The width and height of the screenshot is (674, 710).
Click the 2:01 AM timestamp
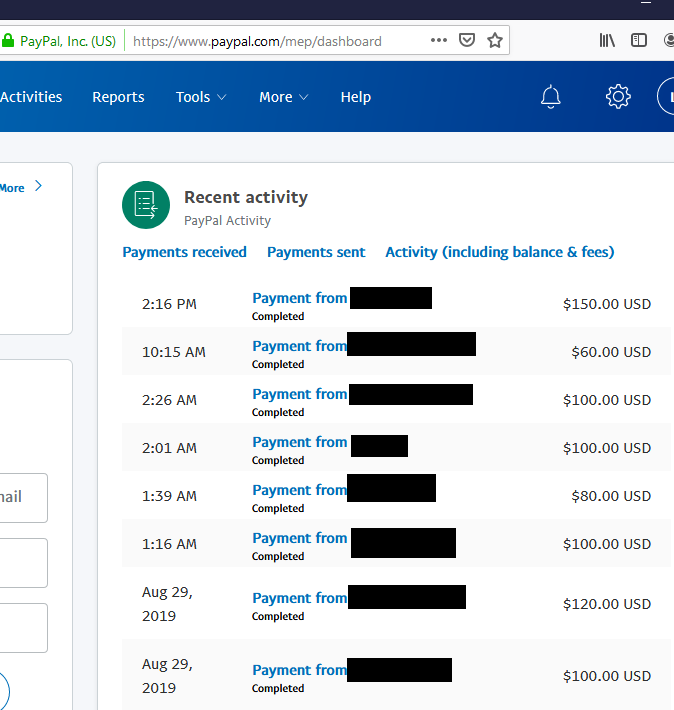pos(169,448)
